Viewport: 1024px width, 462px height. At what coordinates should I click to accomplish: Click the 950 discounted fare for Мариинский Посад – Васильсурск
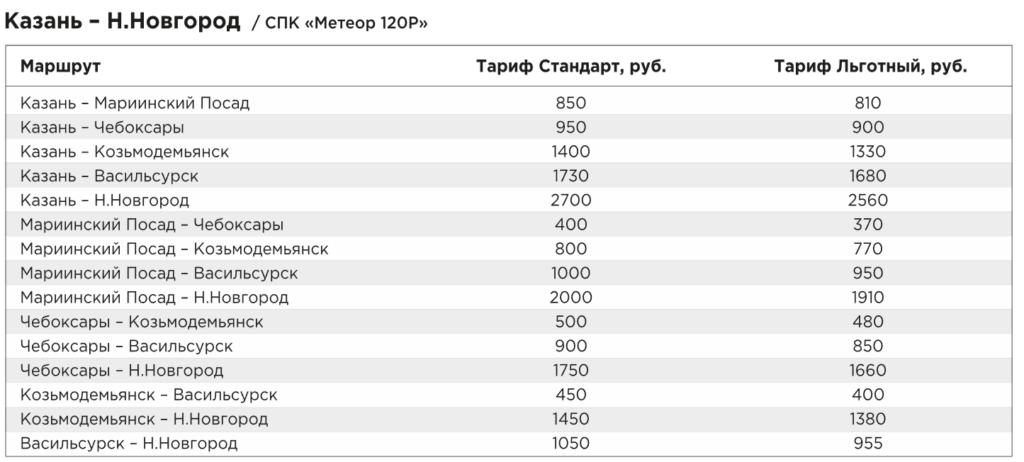pos(867,273)
